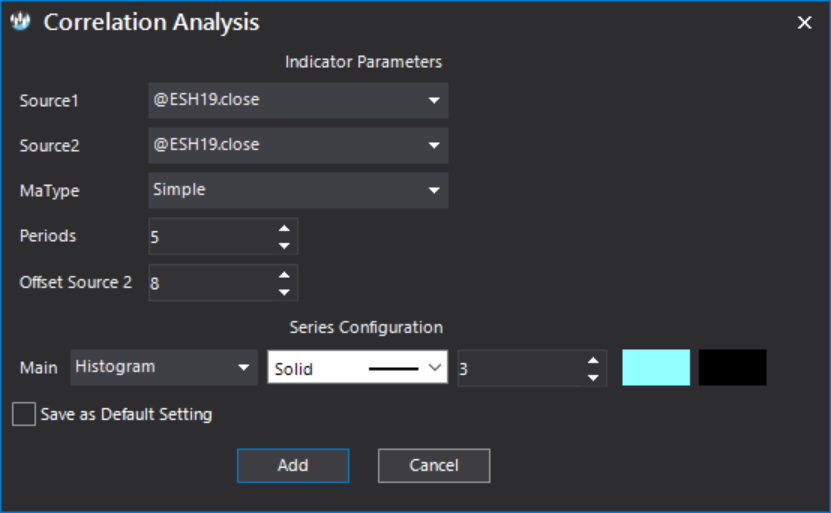Enable Save as Default Setting checkbox

(24, 414)
